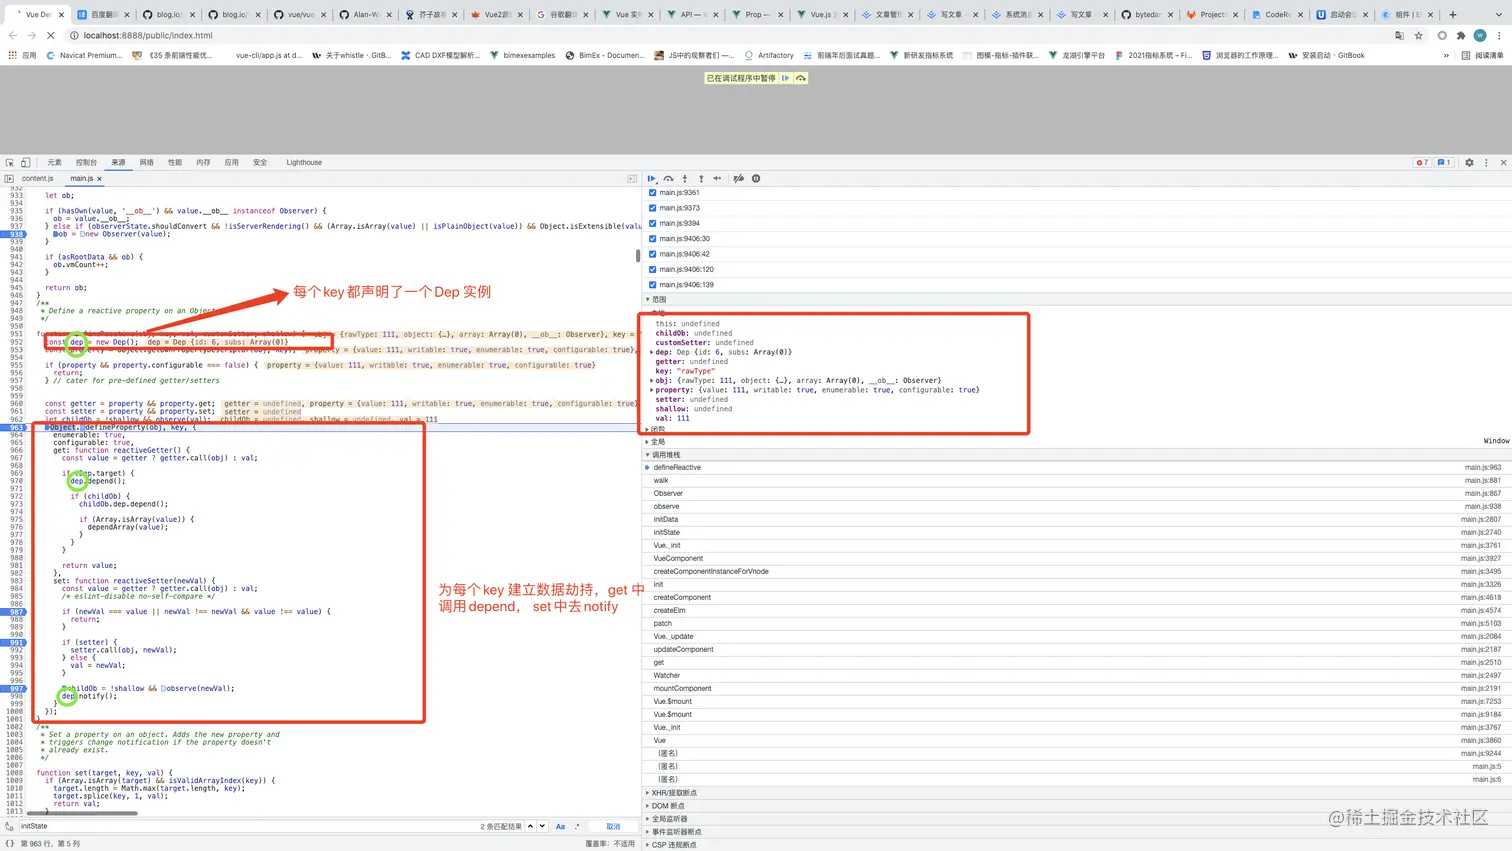The image size is (1512, 851).
Task: Close the main.js source tab
Action: coord(99,179)
